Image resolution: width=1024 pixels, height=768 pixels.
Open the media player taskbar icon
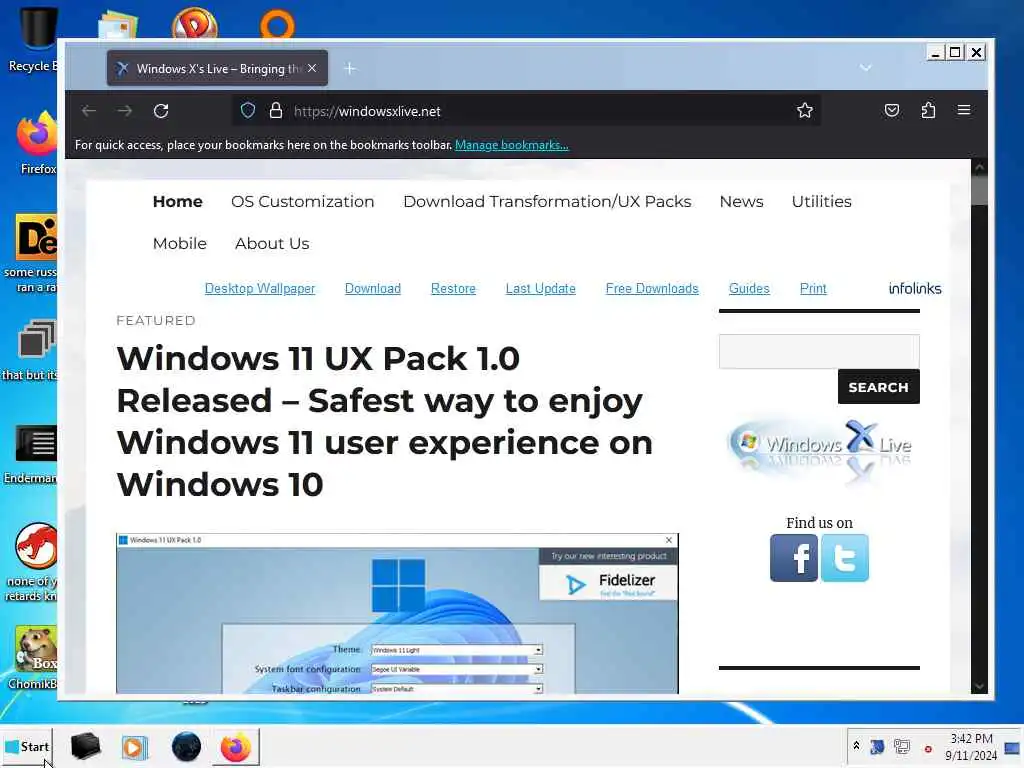(x=135, y=747)
